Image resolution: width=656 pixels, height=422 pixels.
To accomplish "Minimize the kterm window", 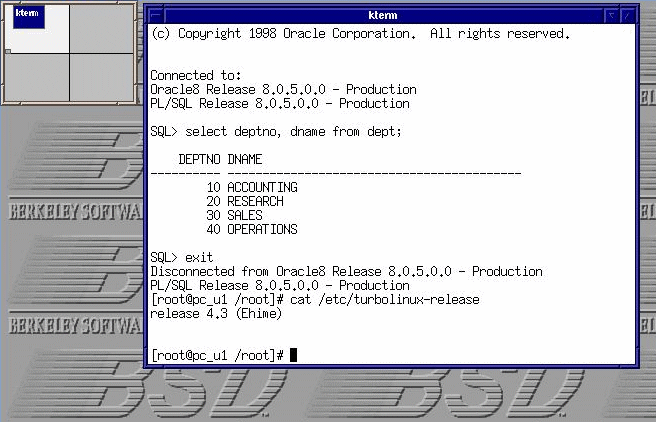I will (611, 16).
